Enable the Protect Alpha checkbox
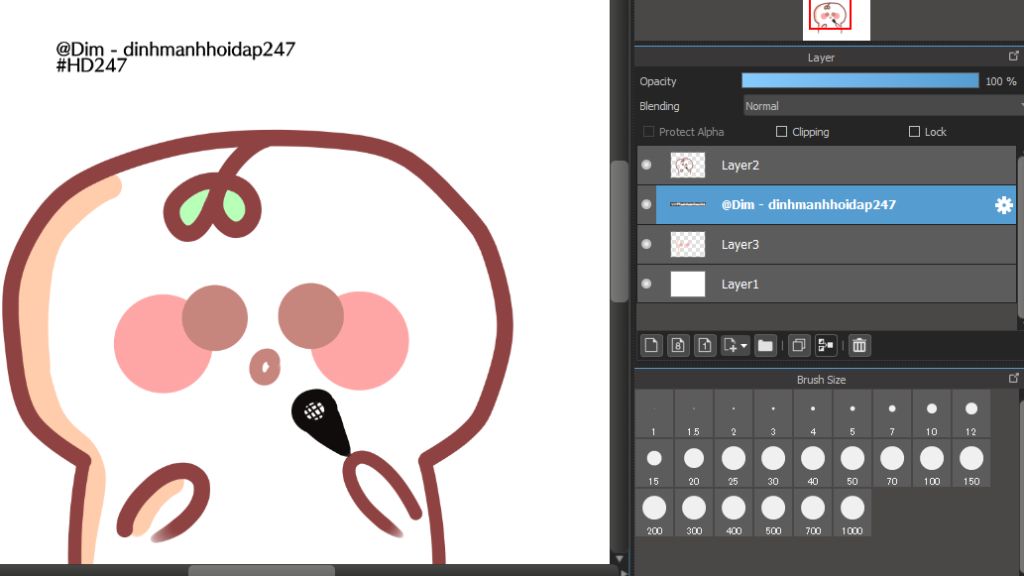The image size is (1024, 576). [648, 132]
